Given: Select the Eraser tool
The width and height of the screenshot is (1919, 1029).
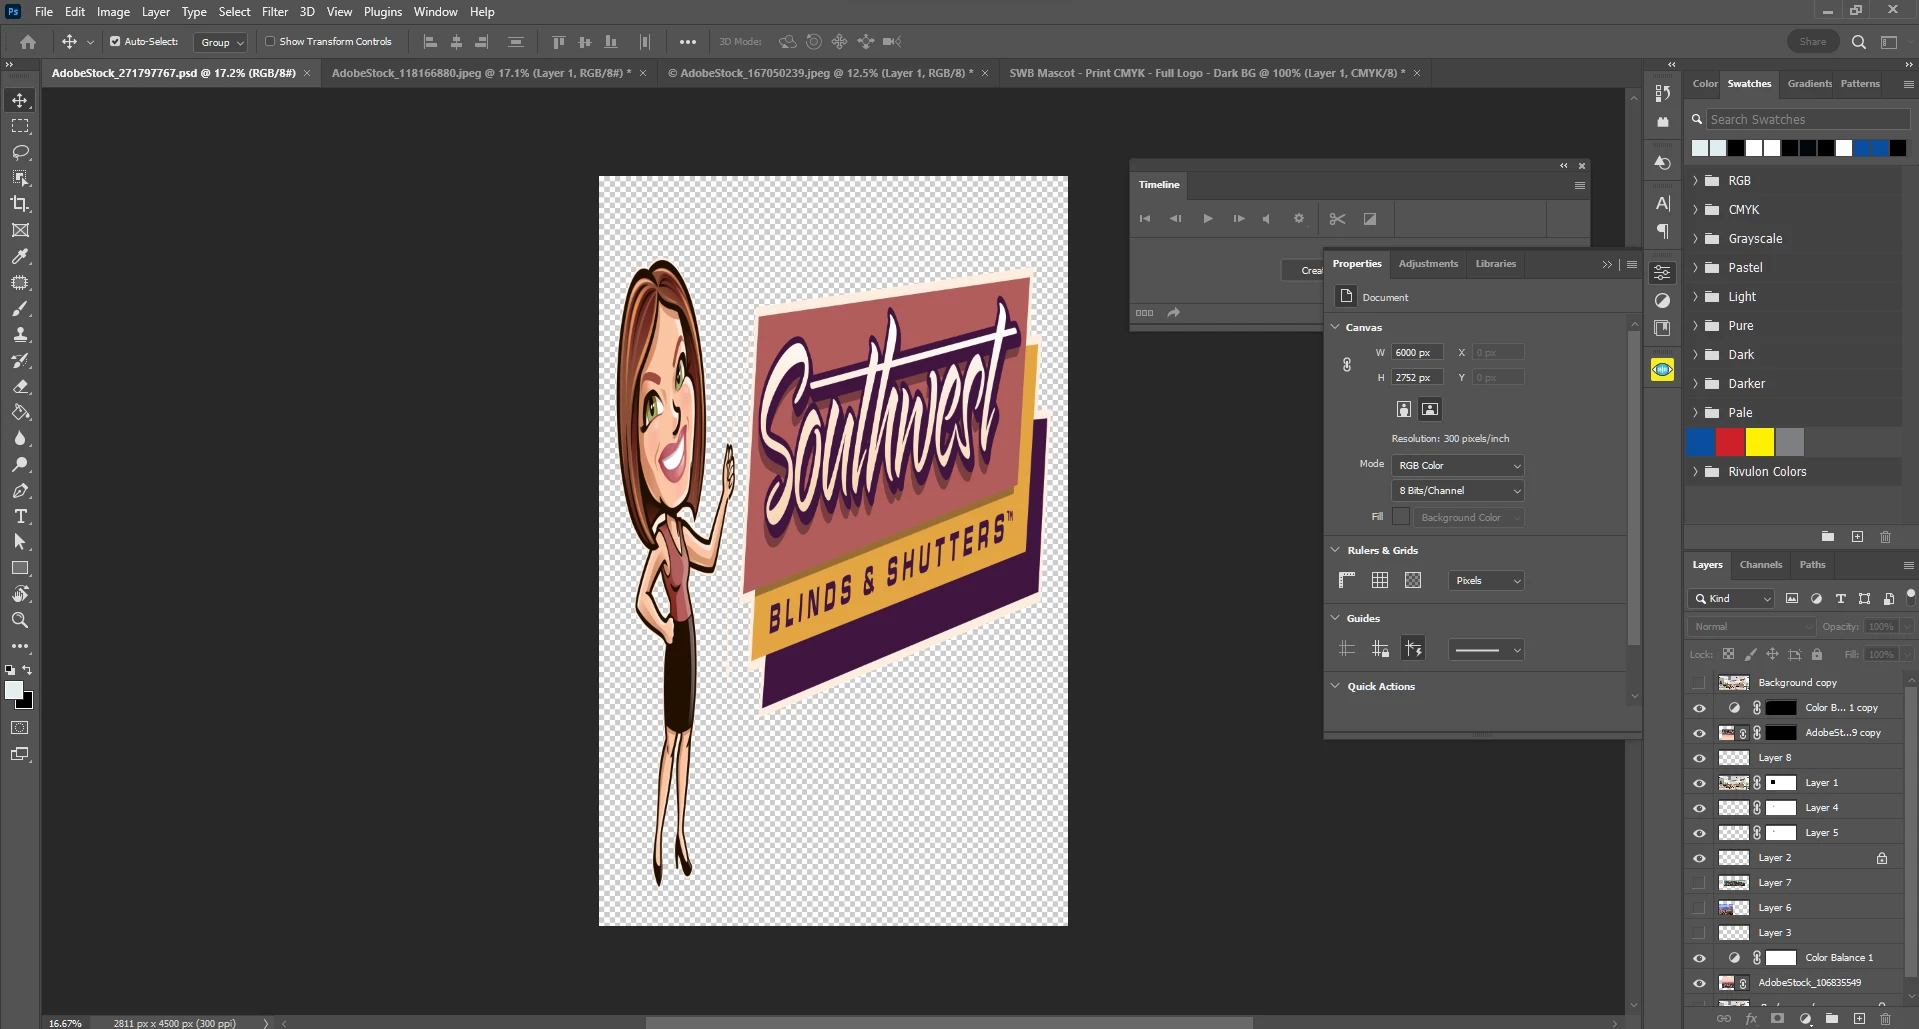Looking at the screenshot, I should pyautogui.click(x=20, y=386).
